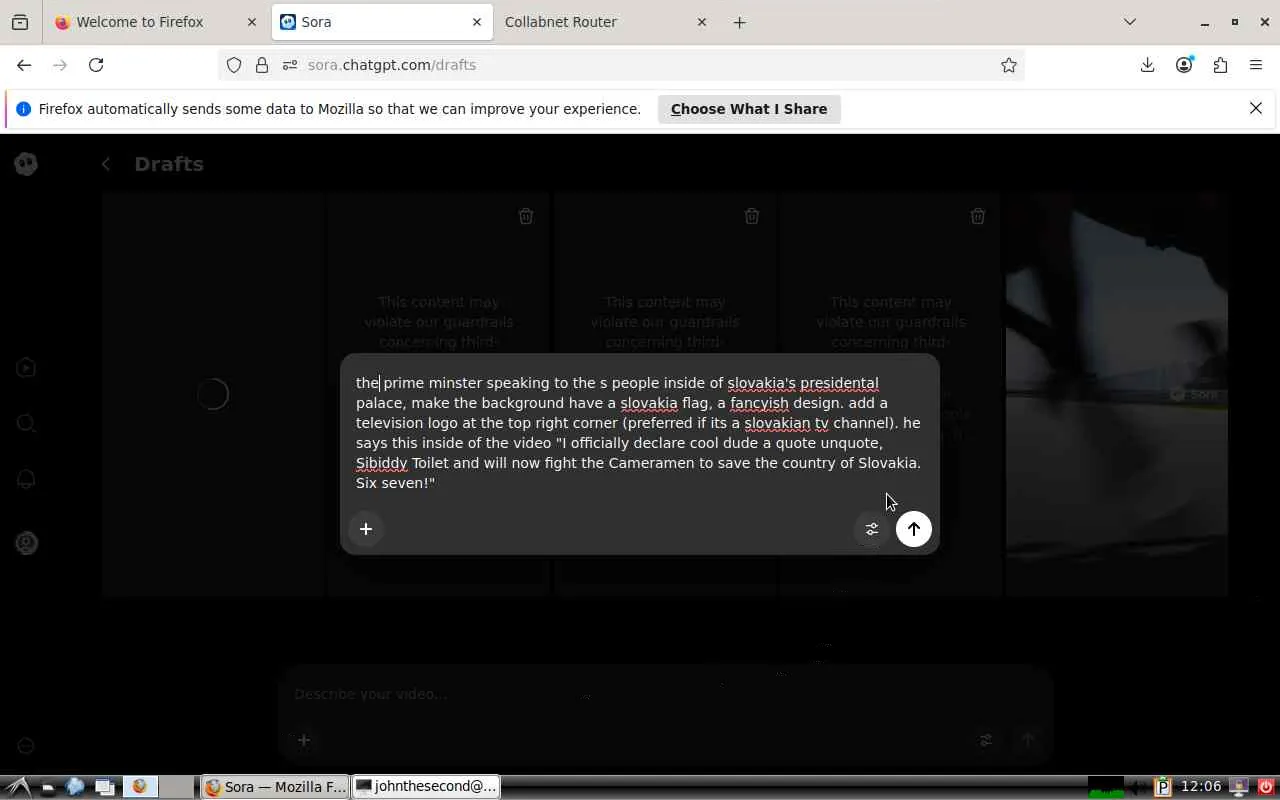
Task: Launch Firefox from the taskbar quick launcher
Action: [140, 786]
